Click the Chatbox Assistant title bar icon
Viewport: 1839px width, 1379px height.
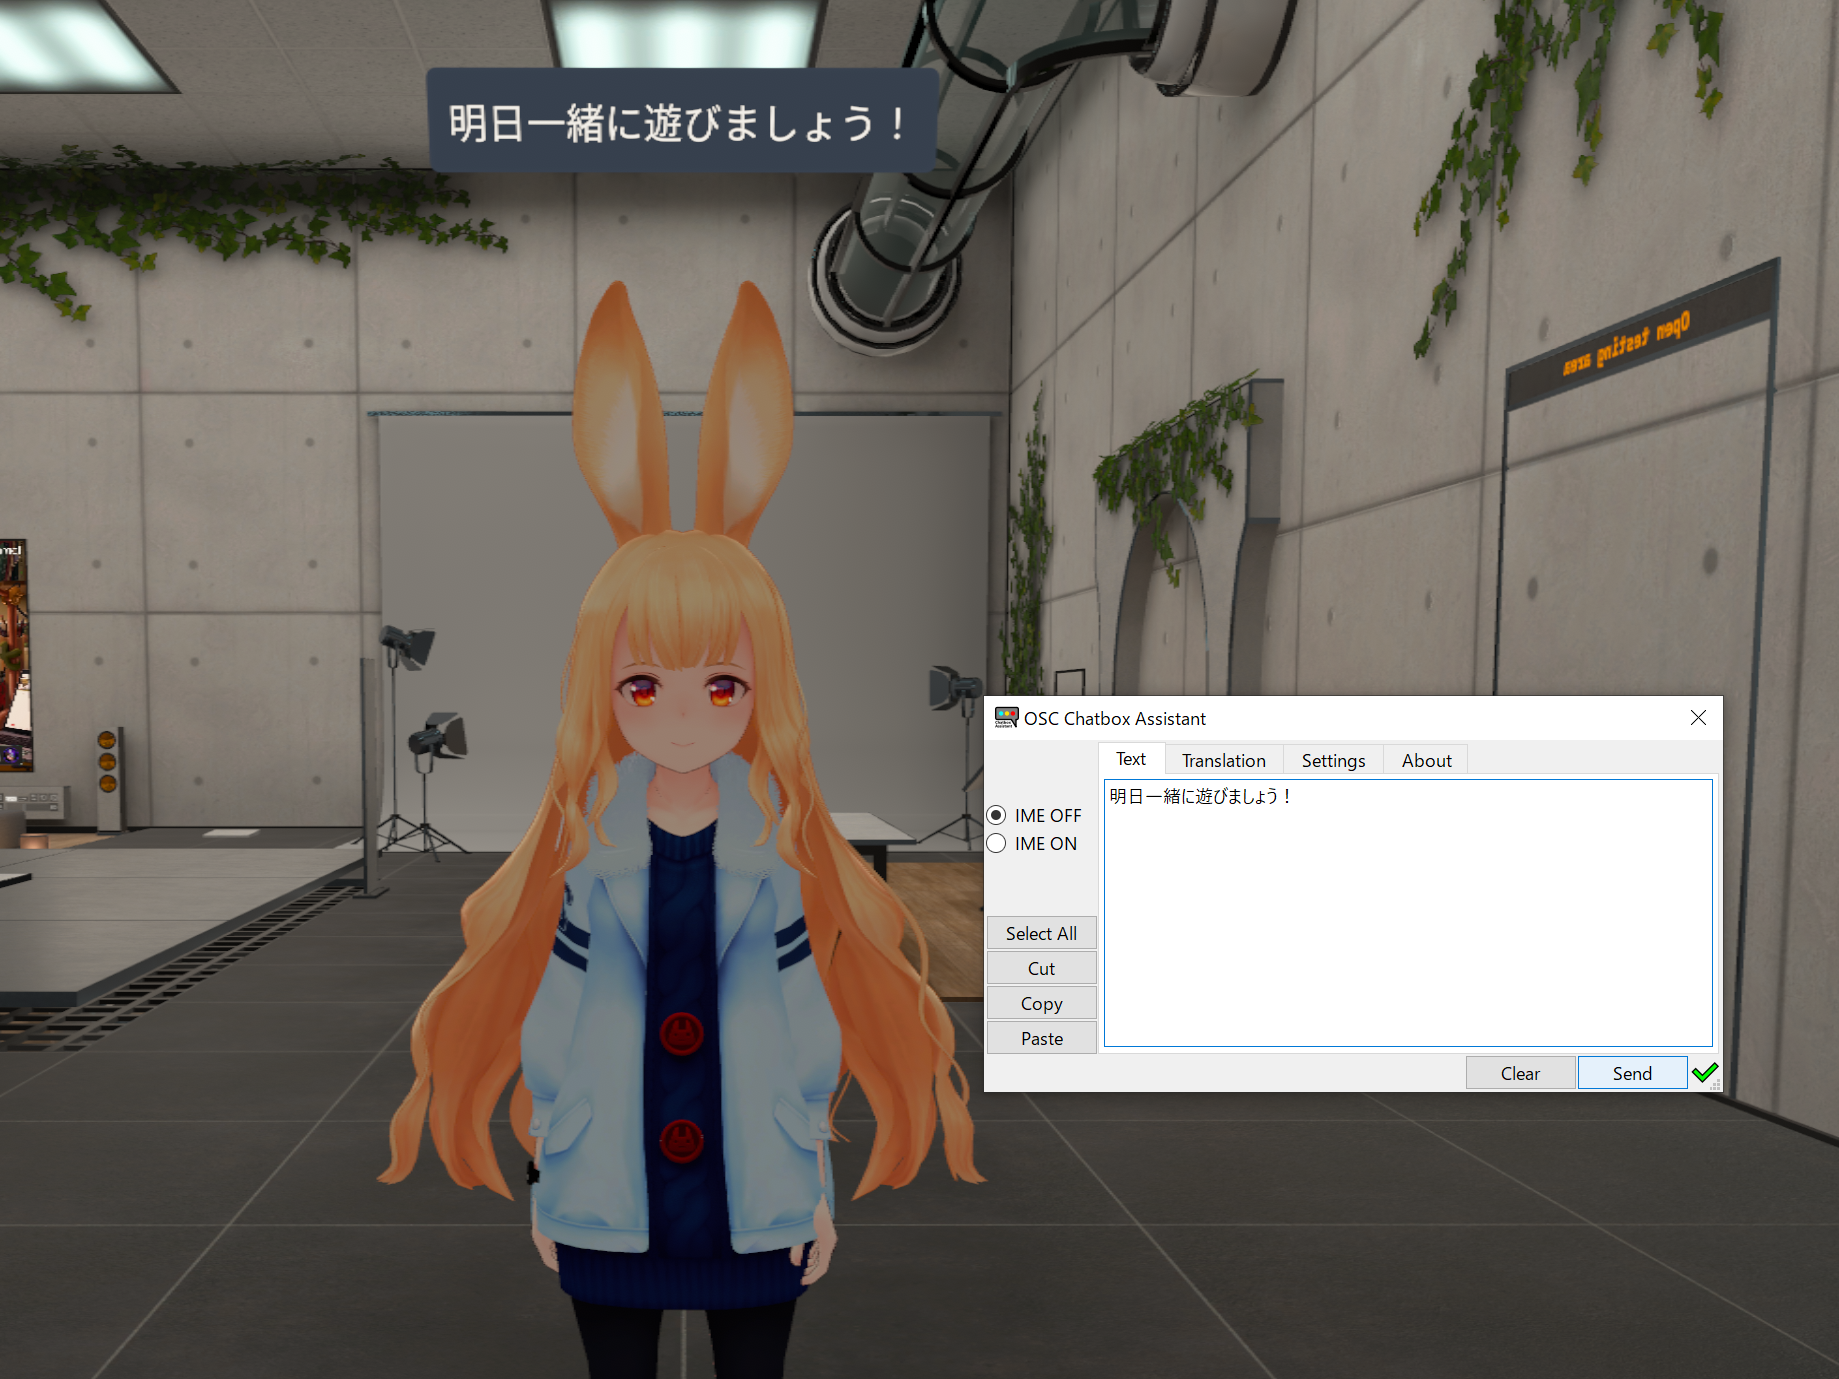[1004, 717]
